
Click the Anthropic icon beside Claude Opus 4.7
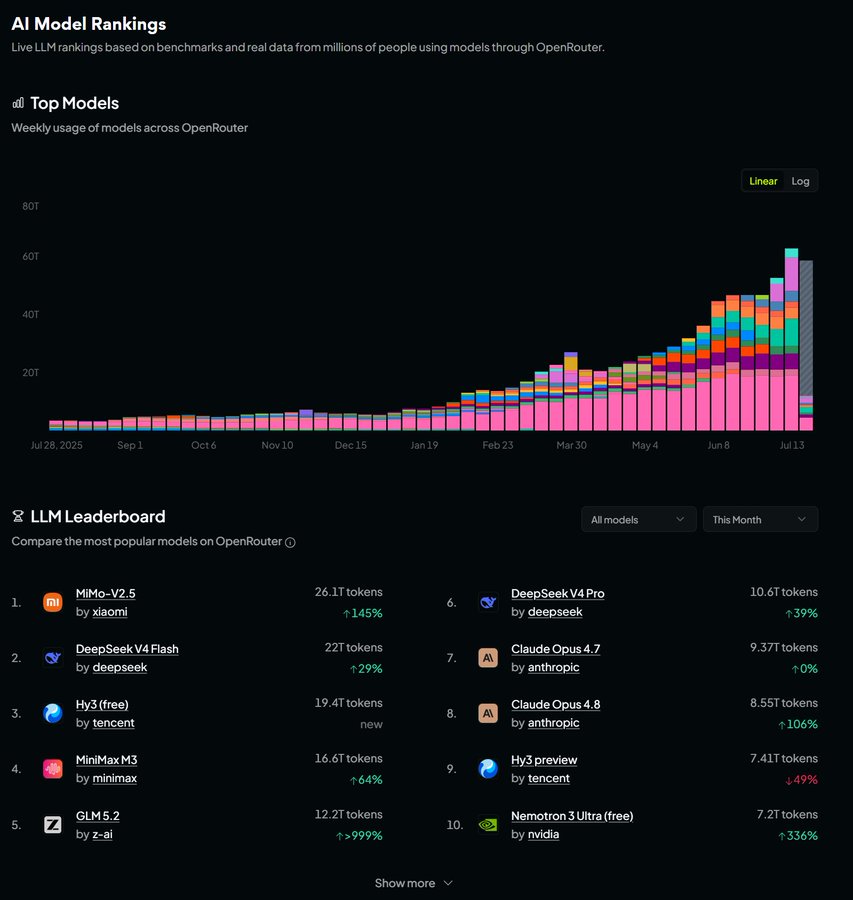488,658
